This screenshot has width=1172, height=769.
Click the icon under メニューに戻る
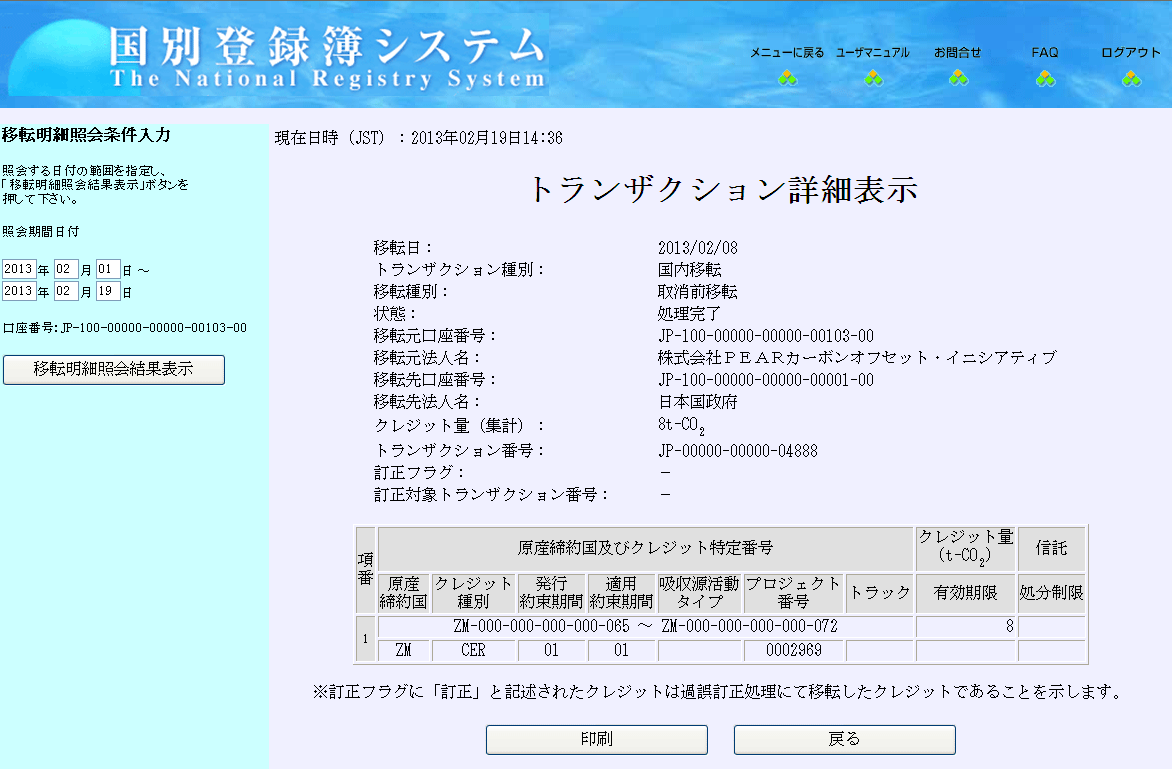coord(787,78)
